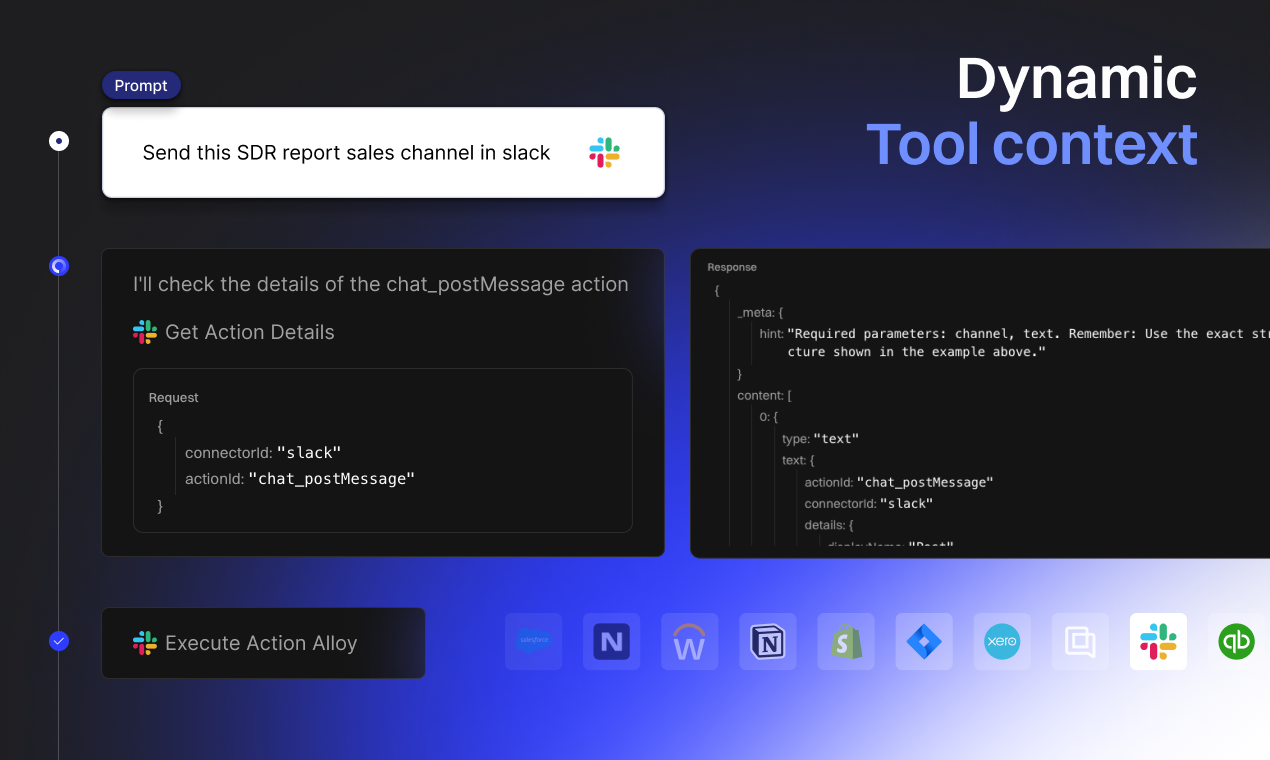The image size is (1270, 760).
Task: Select the first timeline step dot
Action: click(59, 141)
